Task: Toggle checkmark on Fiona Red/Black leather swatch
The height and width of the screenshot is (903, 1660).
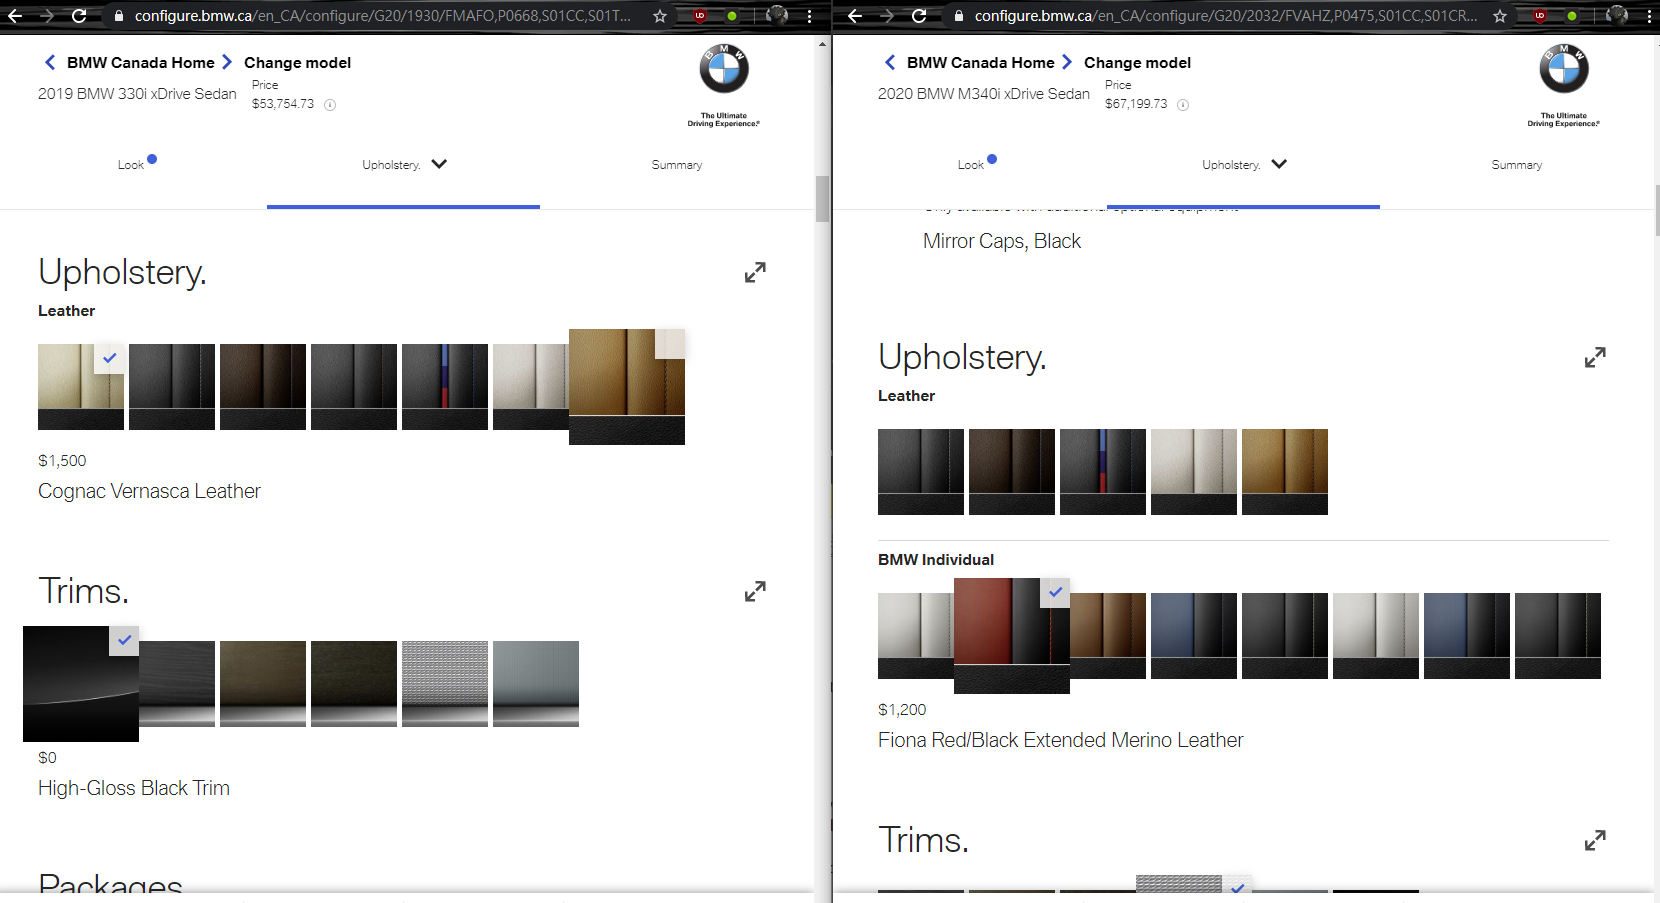Action: pyautogui.click(x=1055, y=592)
